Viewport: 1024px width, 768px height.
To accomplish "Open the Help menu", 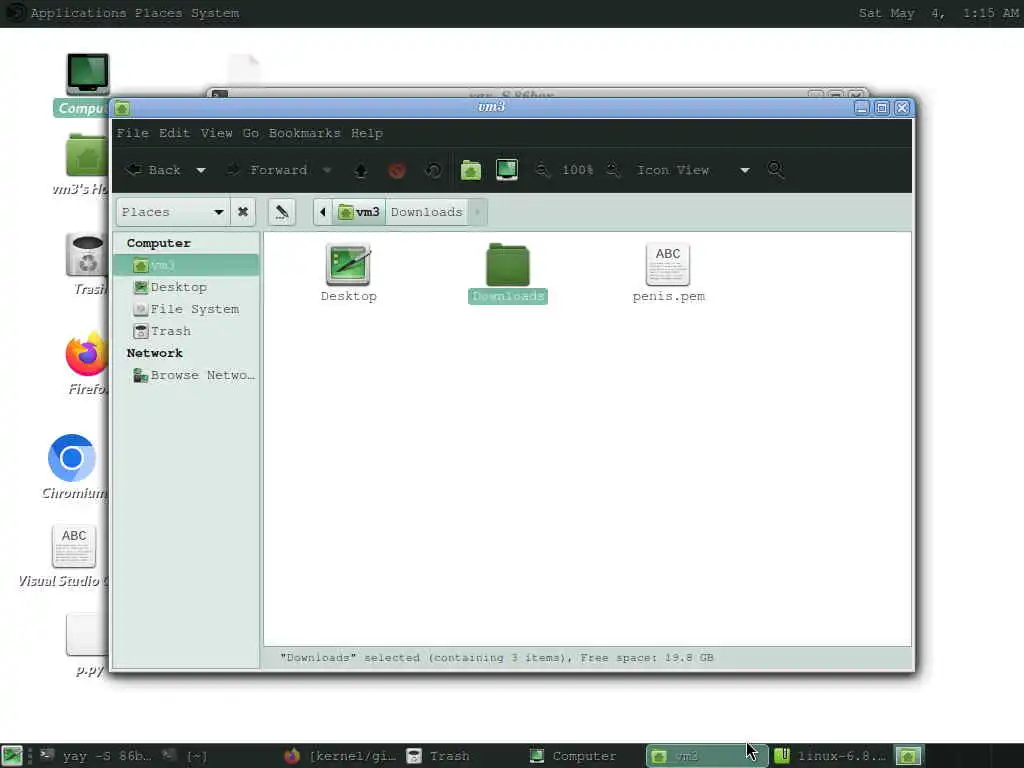I will point(367,133).
